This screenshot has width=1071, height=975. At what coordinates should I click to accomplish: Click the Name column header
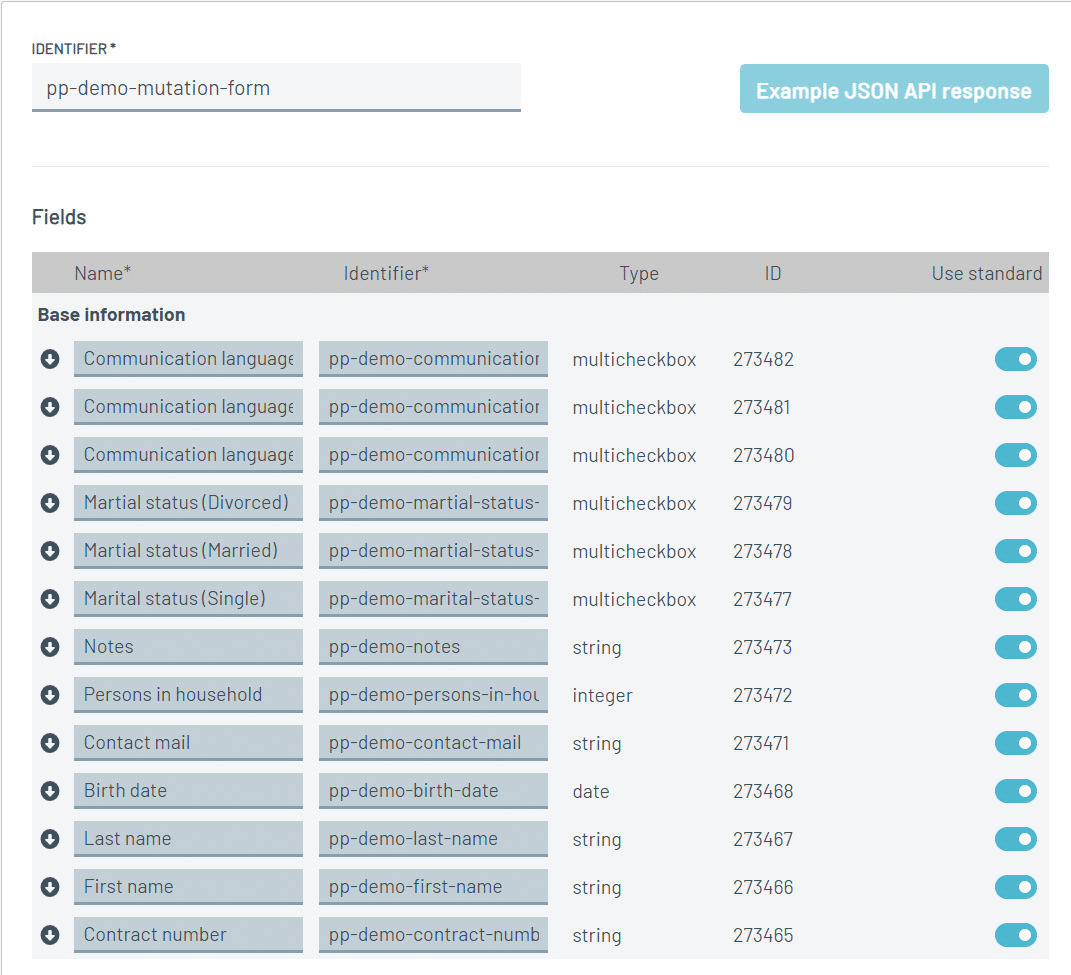pos(102,273)
